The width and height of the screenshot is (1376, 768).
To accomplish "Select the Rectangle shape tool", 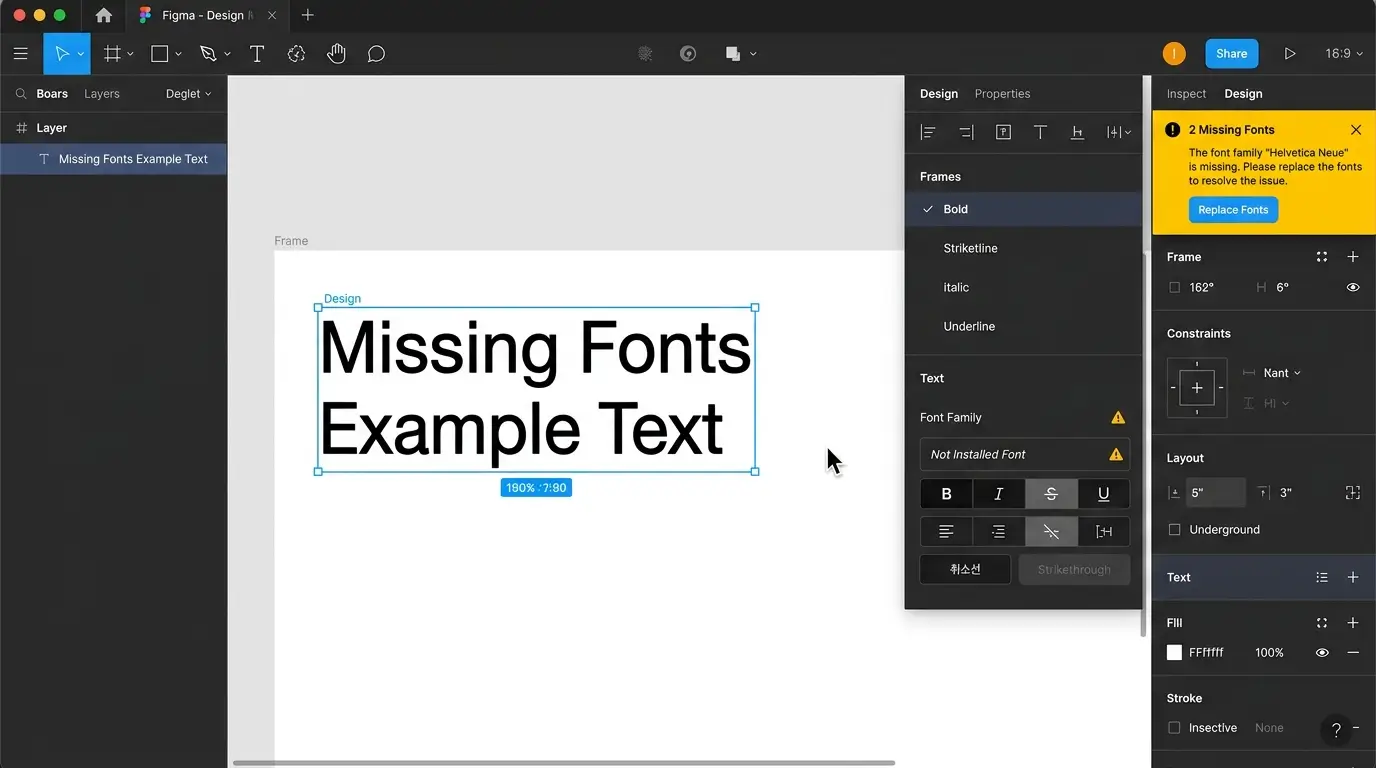I will 159,54.
